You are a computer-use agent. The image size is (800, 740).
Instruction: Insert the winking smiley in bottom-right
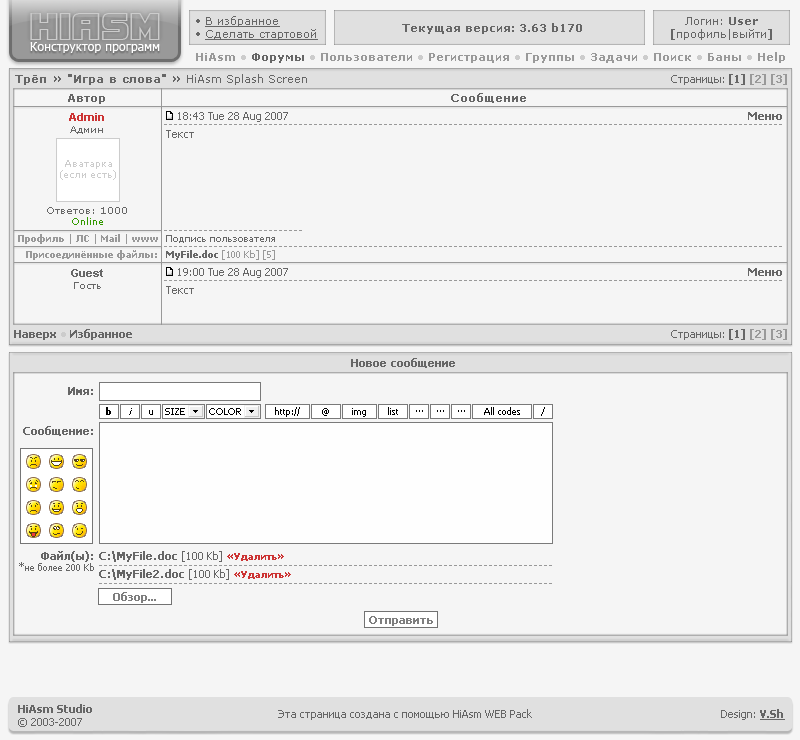click(x=80, y=530)
